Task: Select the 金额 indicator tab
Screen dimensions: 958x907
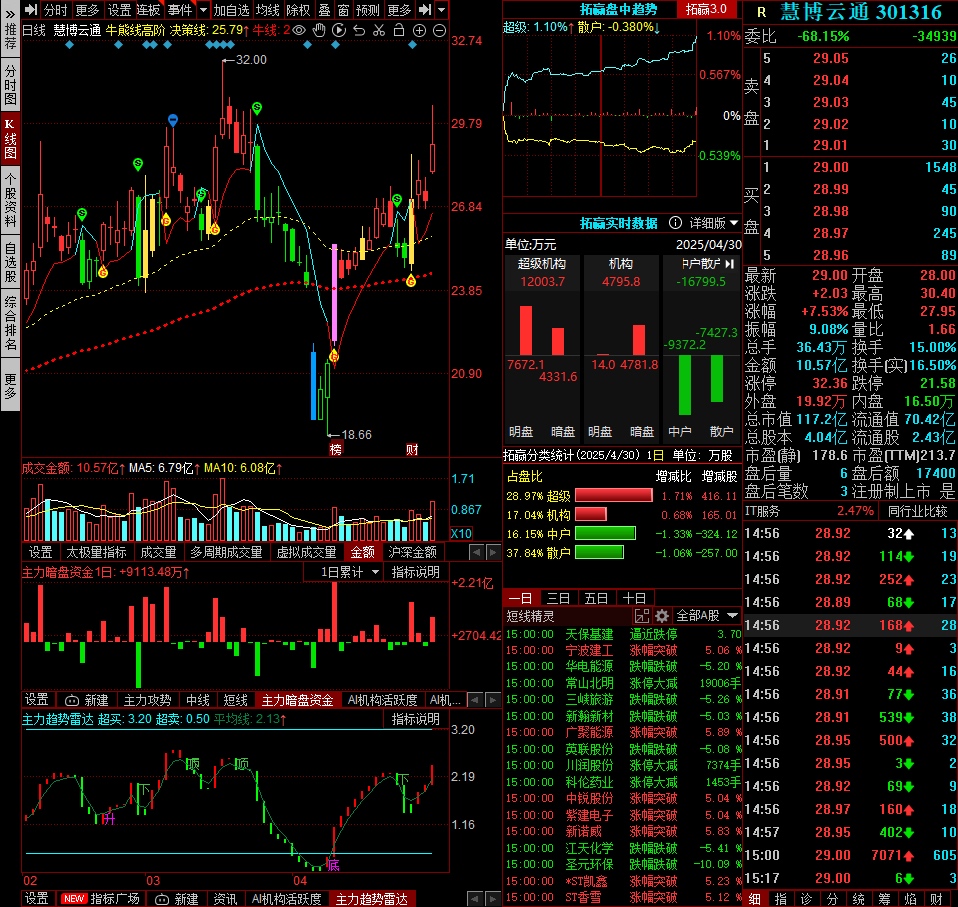Action: coord(362,552)
